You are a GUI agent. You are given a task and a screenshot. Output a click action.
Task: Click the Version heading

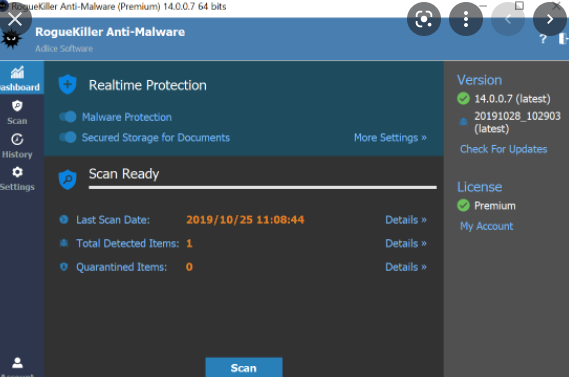click(479, 80)
